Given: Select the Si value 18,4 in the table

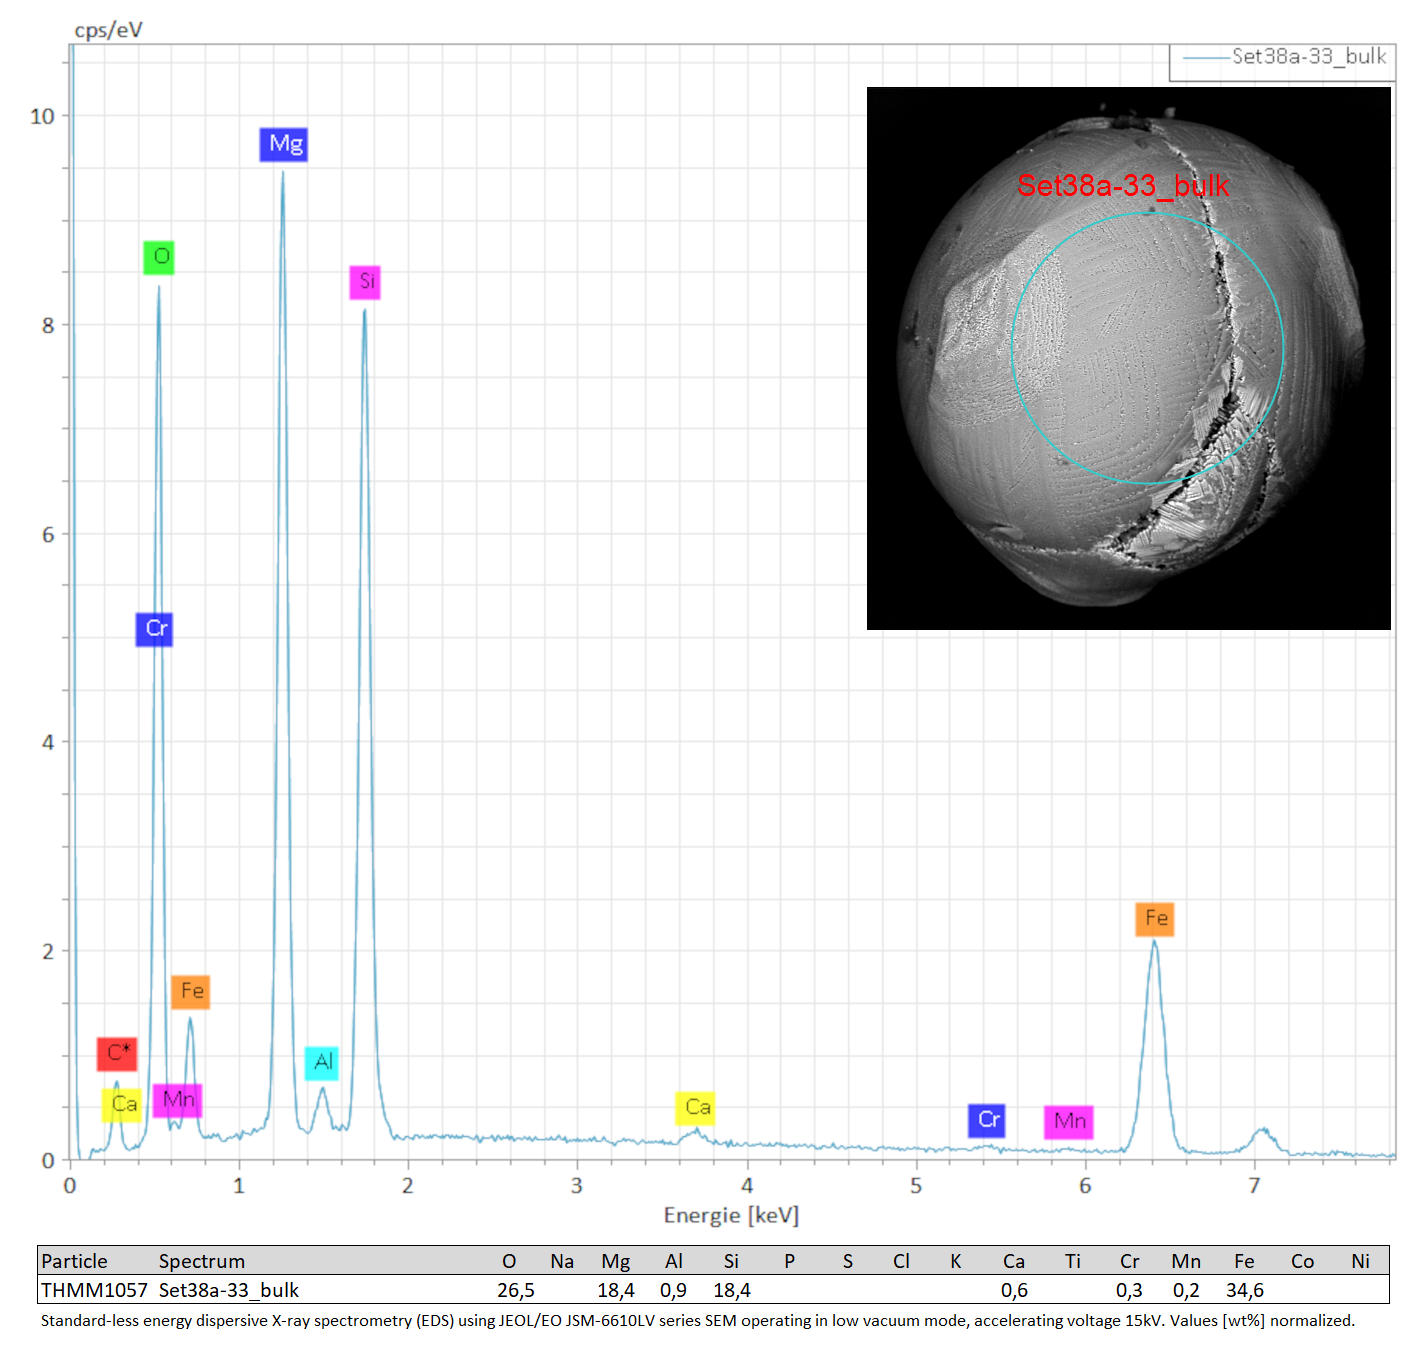Looking at the screenshot, I should pyautogui.click(x=732, y=1290).
